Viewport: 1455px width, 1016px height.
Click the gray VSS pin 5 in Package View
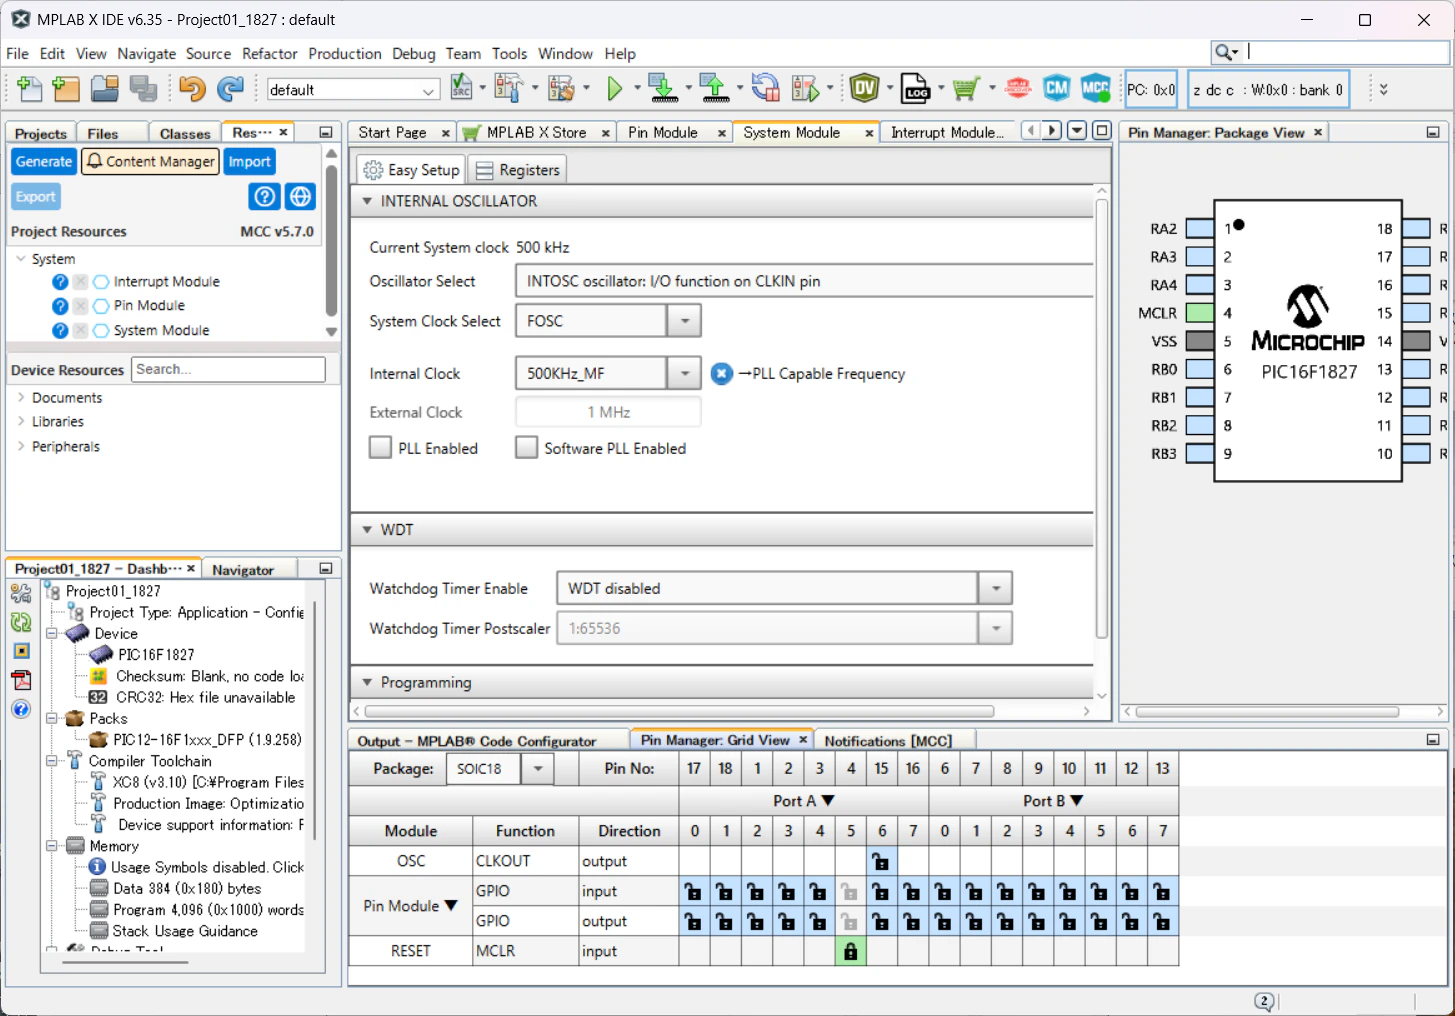coord(1199,341)
